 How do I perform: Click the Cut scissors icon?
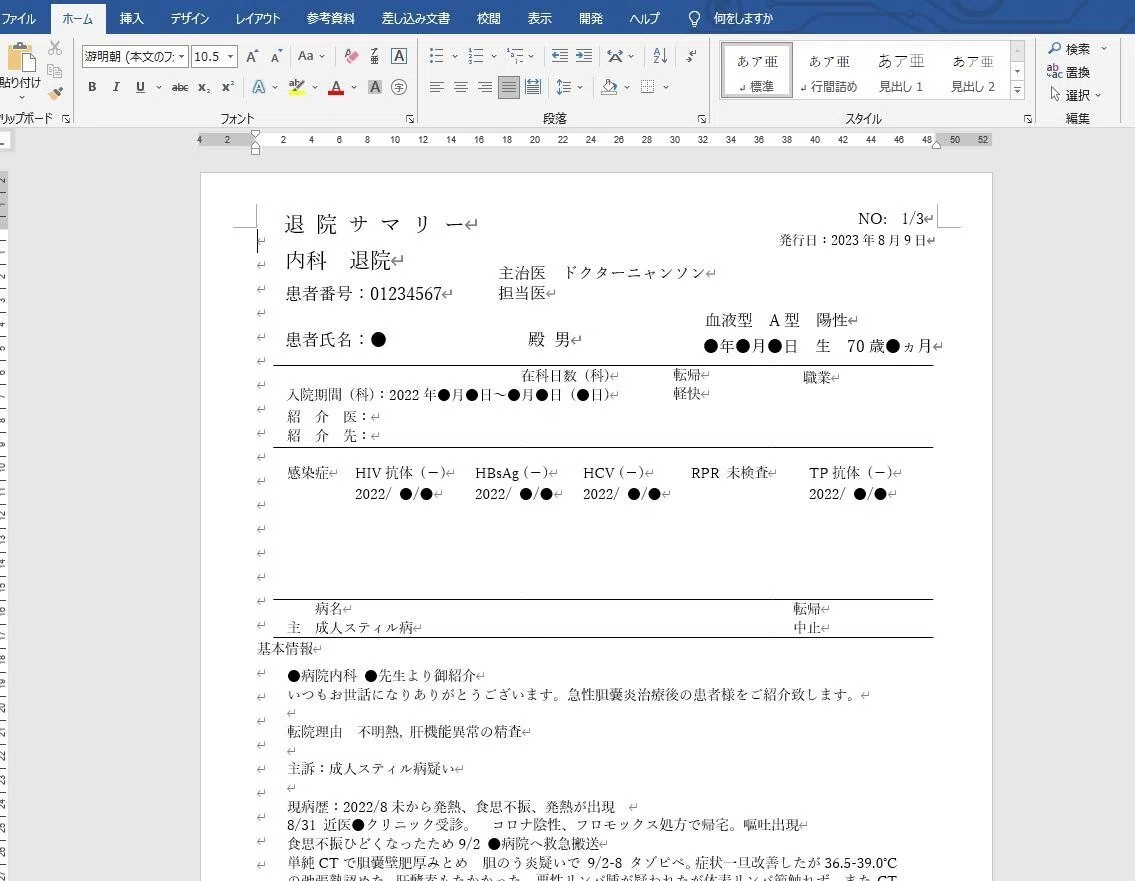pyautogui.click(x=55, y=49)
